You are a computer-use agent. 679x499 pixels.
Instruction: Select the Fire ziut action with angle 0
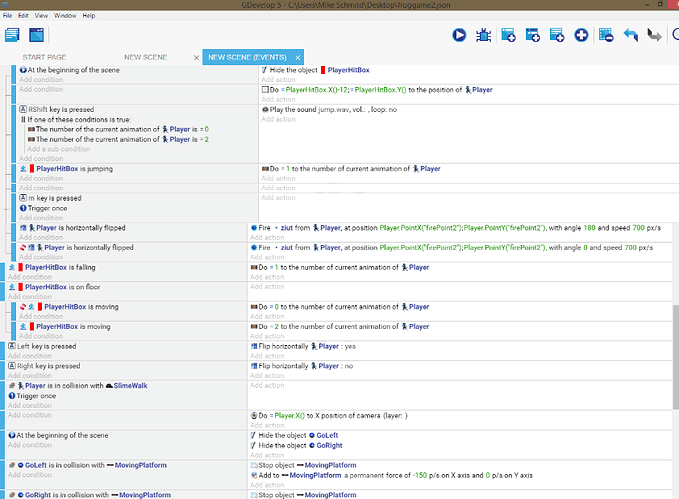[452, 247]
